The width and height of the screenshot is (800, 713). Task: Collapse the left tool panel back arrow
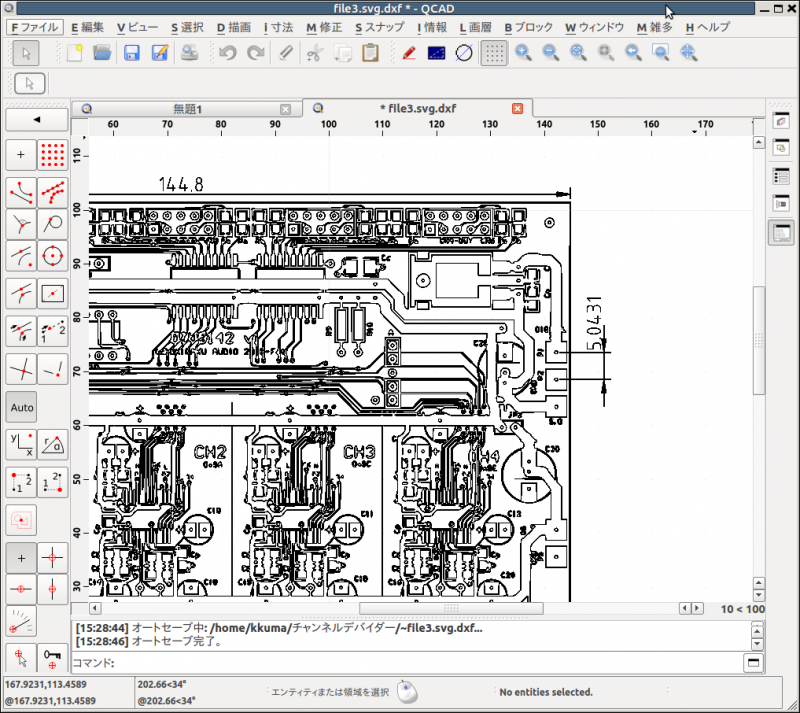tap(37, 120)
